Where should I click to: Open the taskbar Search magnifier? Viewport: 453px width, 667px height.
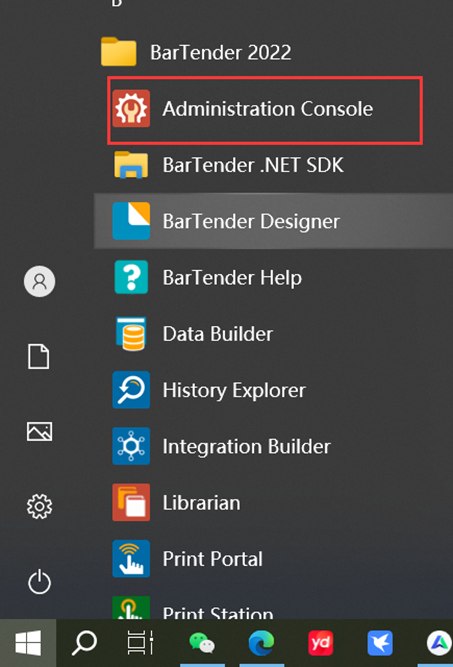pos(84,643)
